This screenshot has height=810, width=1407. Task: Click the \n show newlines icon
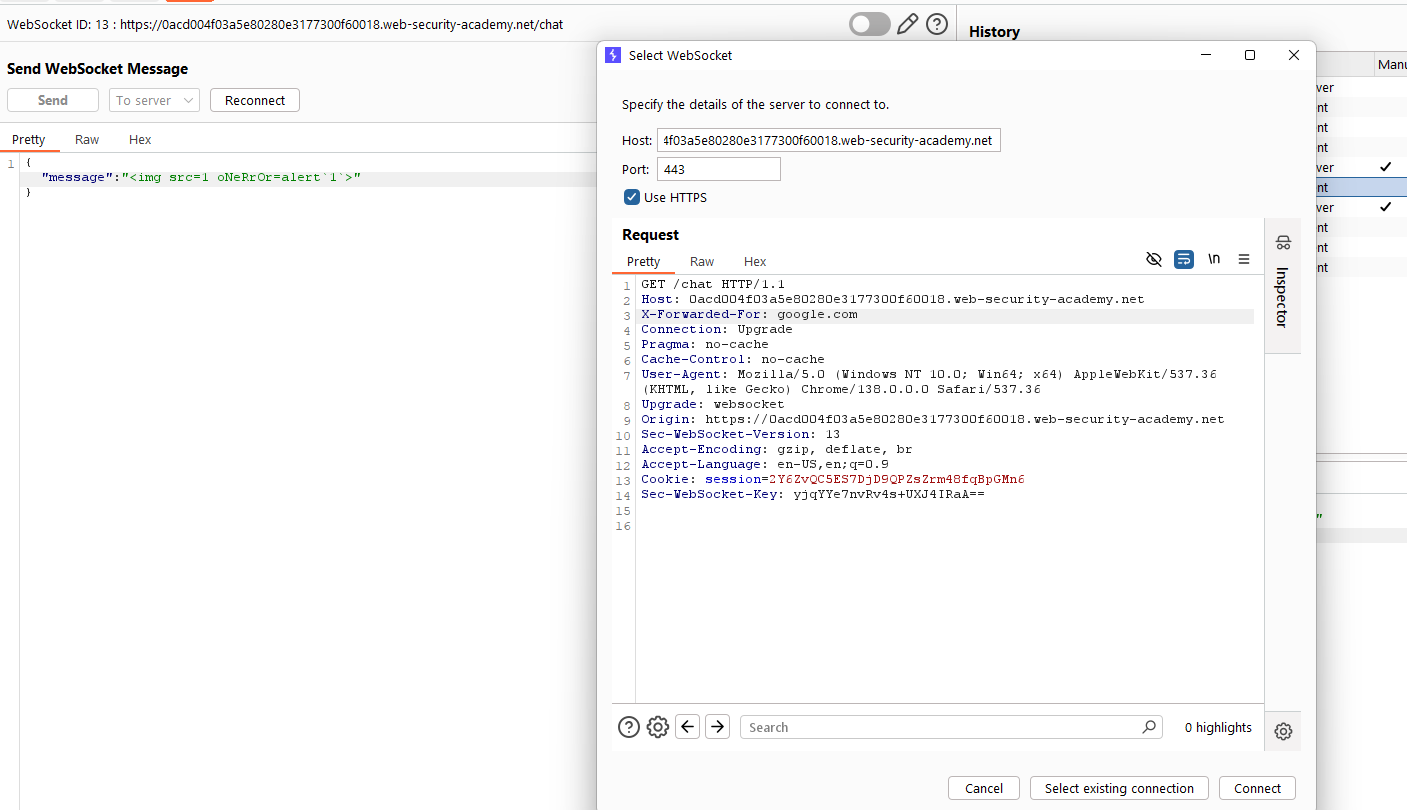[1214, 259]
